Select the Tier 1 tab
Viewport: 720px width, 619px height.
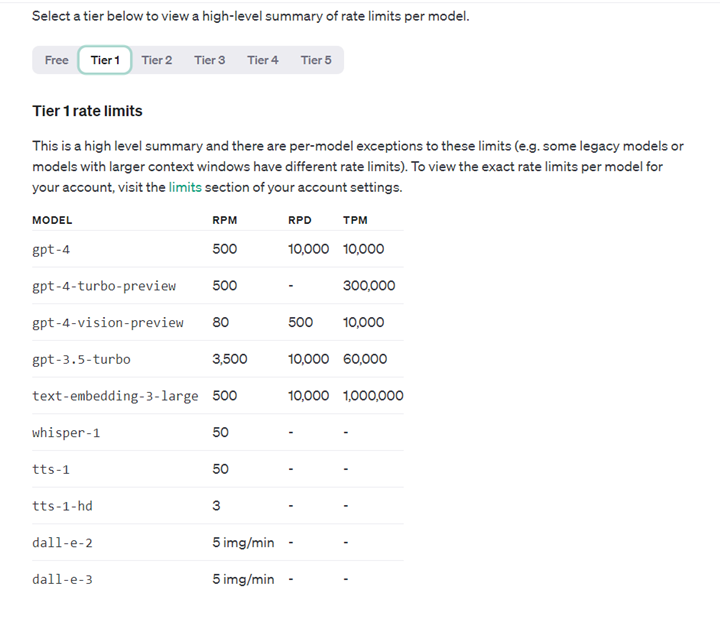(105, 60)
